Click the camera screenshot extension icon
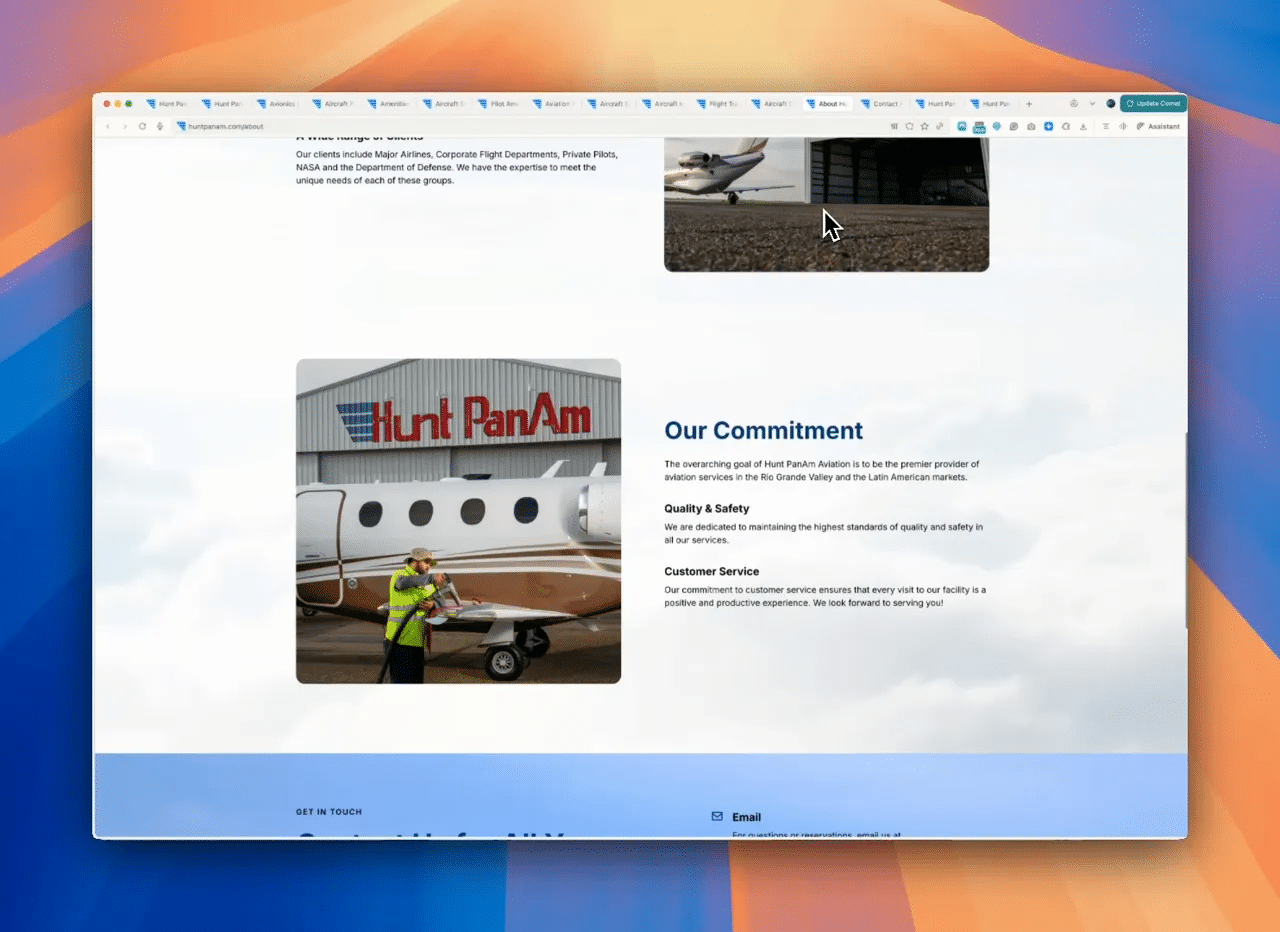This screenshot has height=932, width=1280. tap(1031, 126)
